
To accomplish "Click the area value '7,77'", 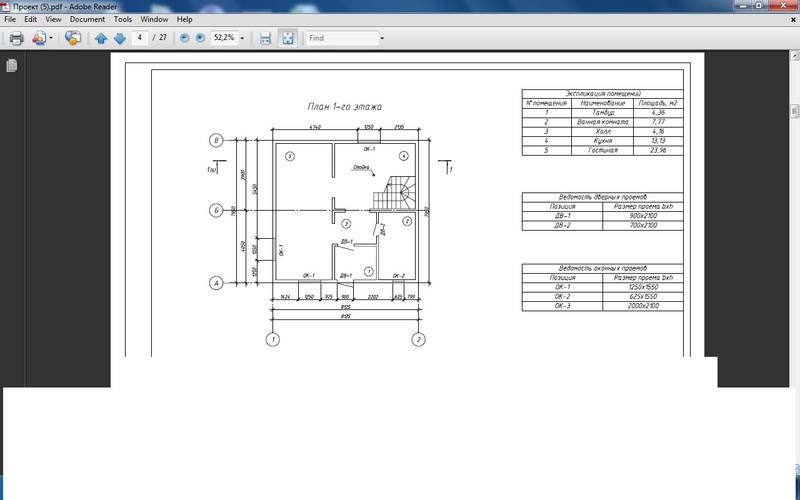I will pyautogui.click(x=658, y=122).
